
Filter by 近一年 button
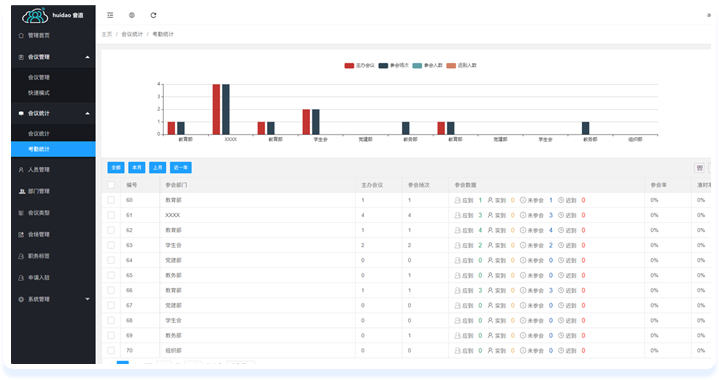[181, 168]
